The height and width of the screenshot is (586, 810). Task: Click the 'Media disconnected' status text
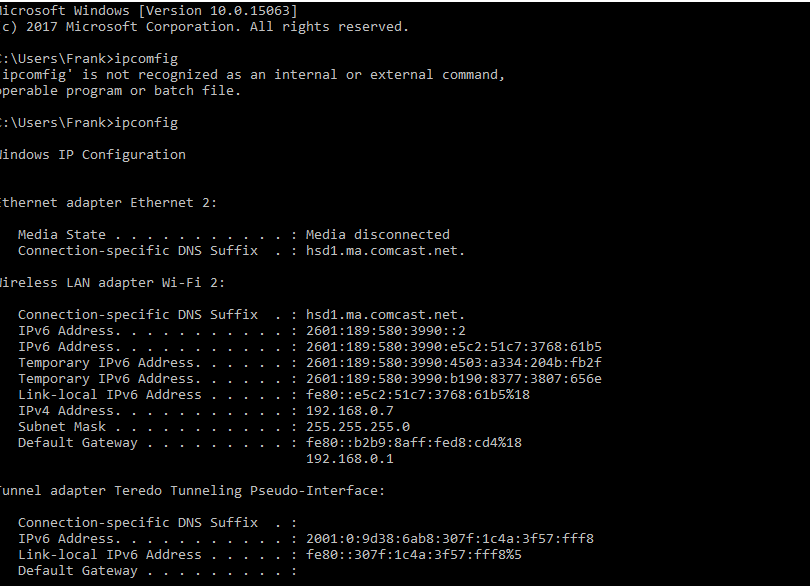(377, 235)
